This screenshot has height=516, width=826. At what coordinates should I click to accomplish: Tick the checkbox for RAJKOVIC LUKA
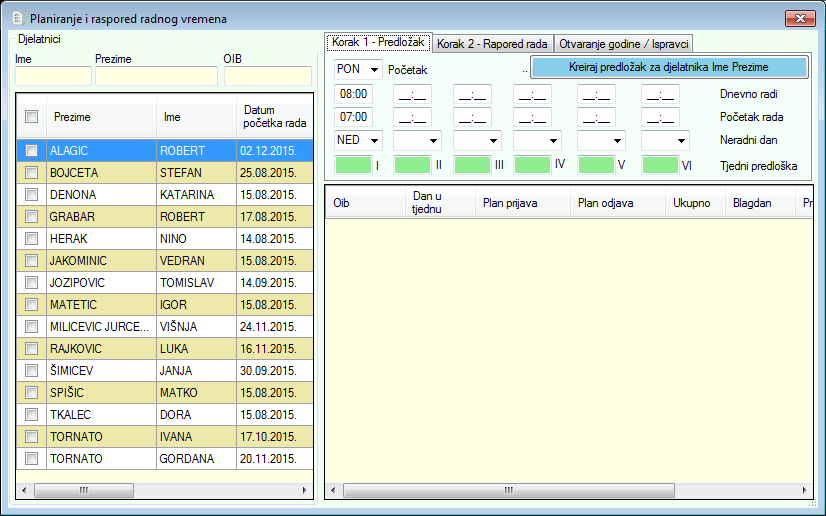point(32,349)
